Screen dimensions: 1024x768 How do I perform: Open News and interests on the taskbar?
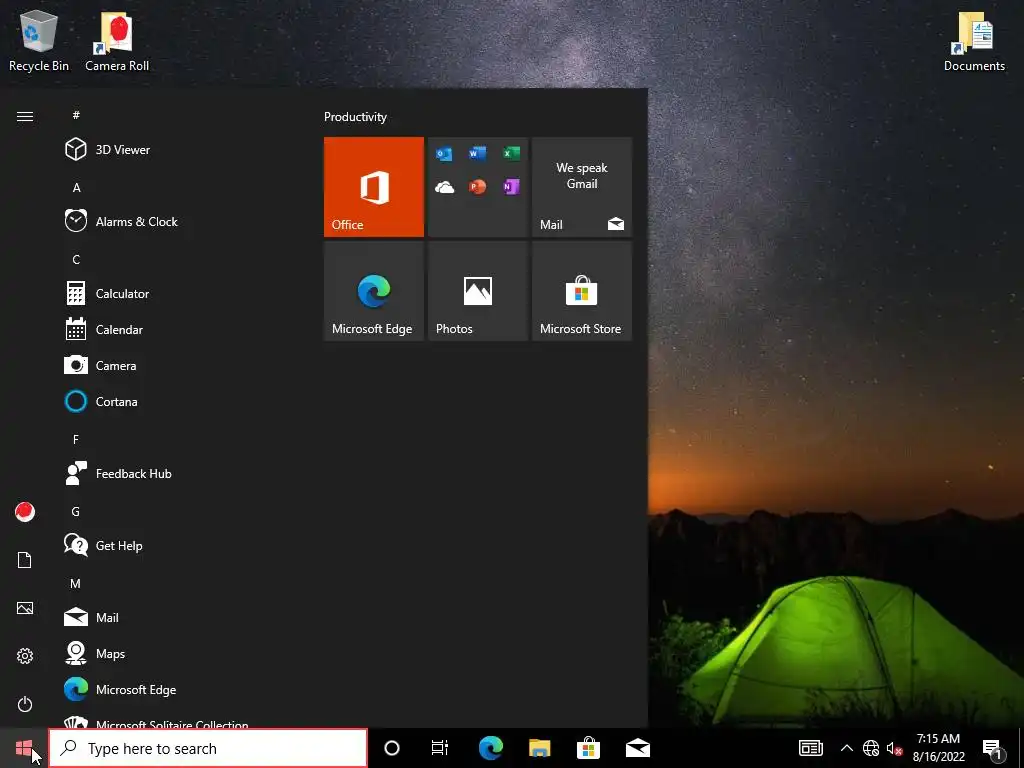[810, 748]
